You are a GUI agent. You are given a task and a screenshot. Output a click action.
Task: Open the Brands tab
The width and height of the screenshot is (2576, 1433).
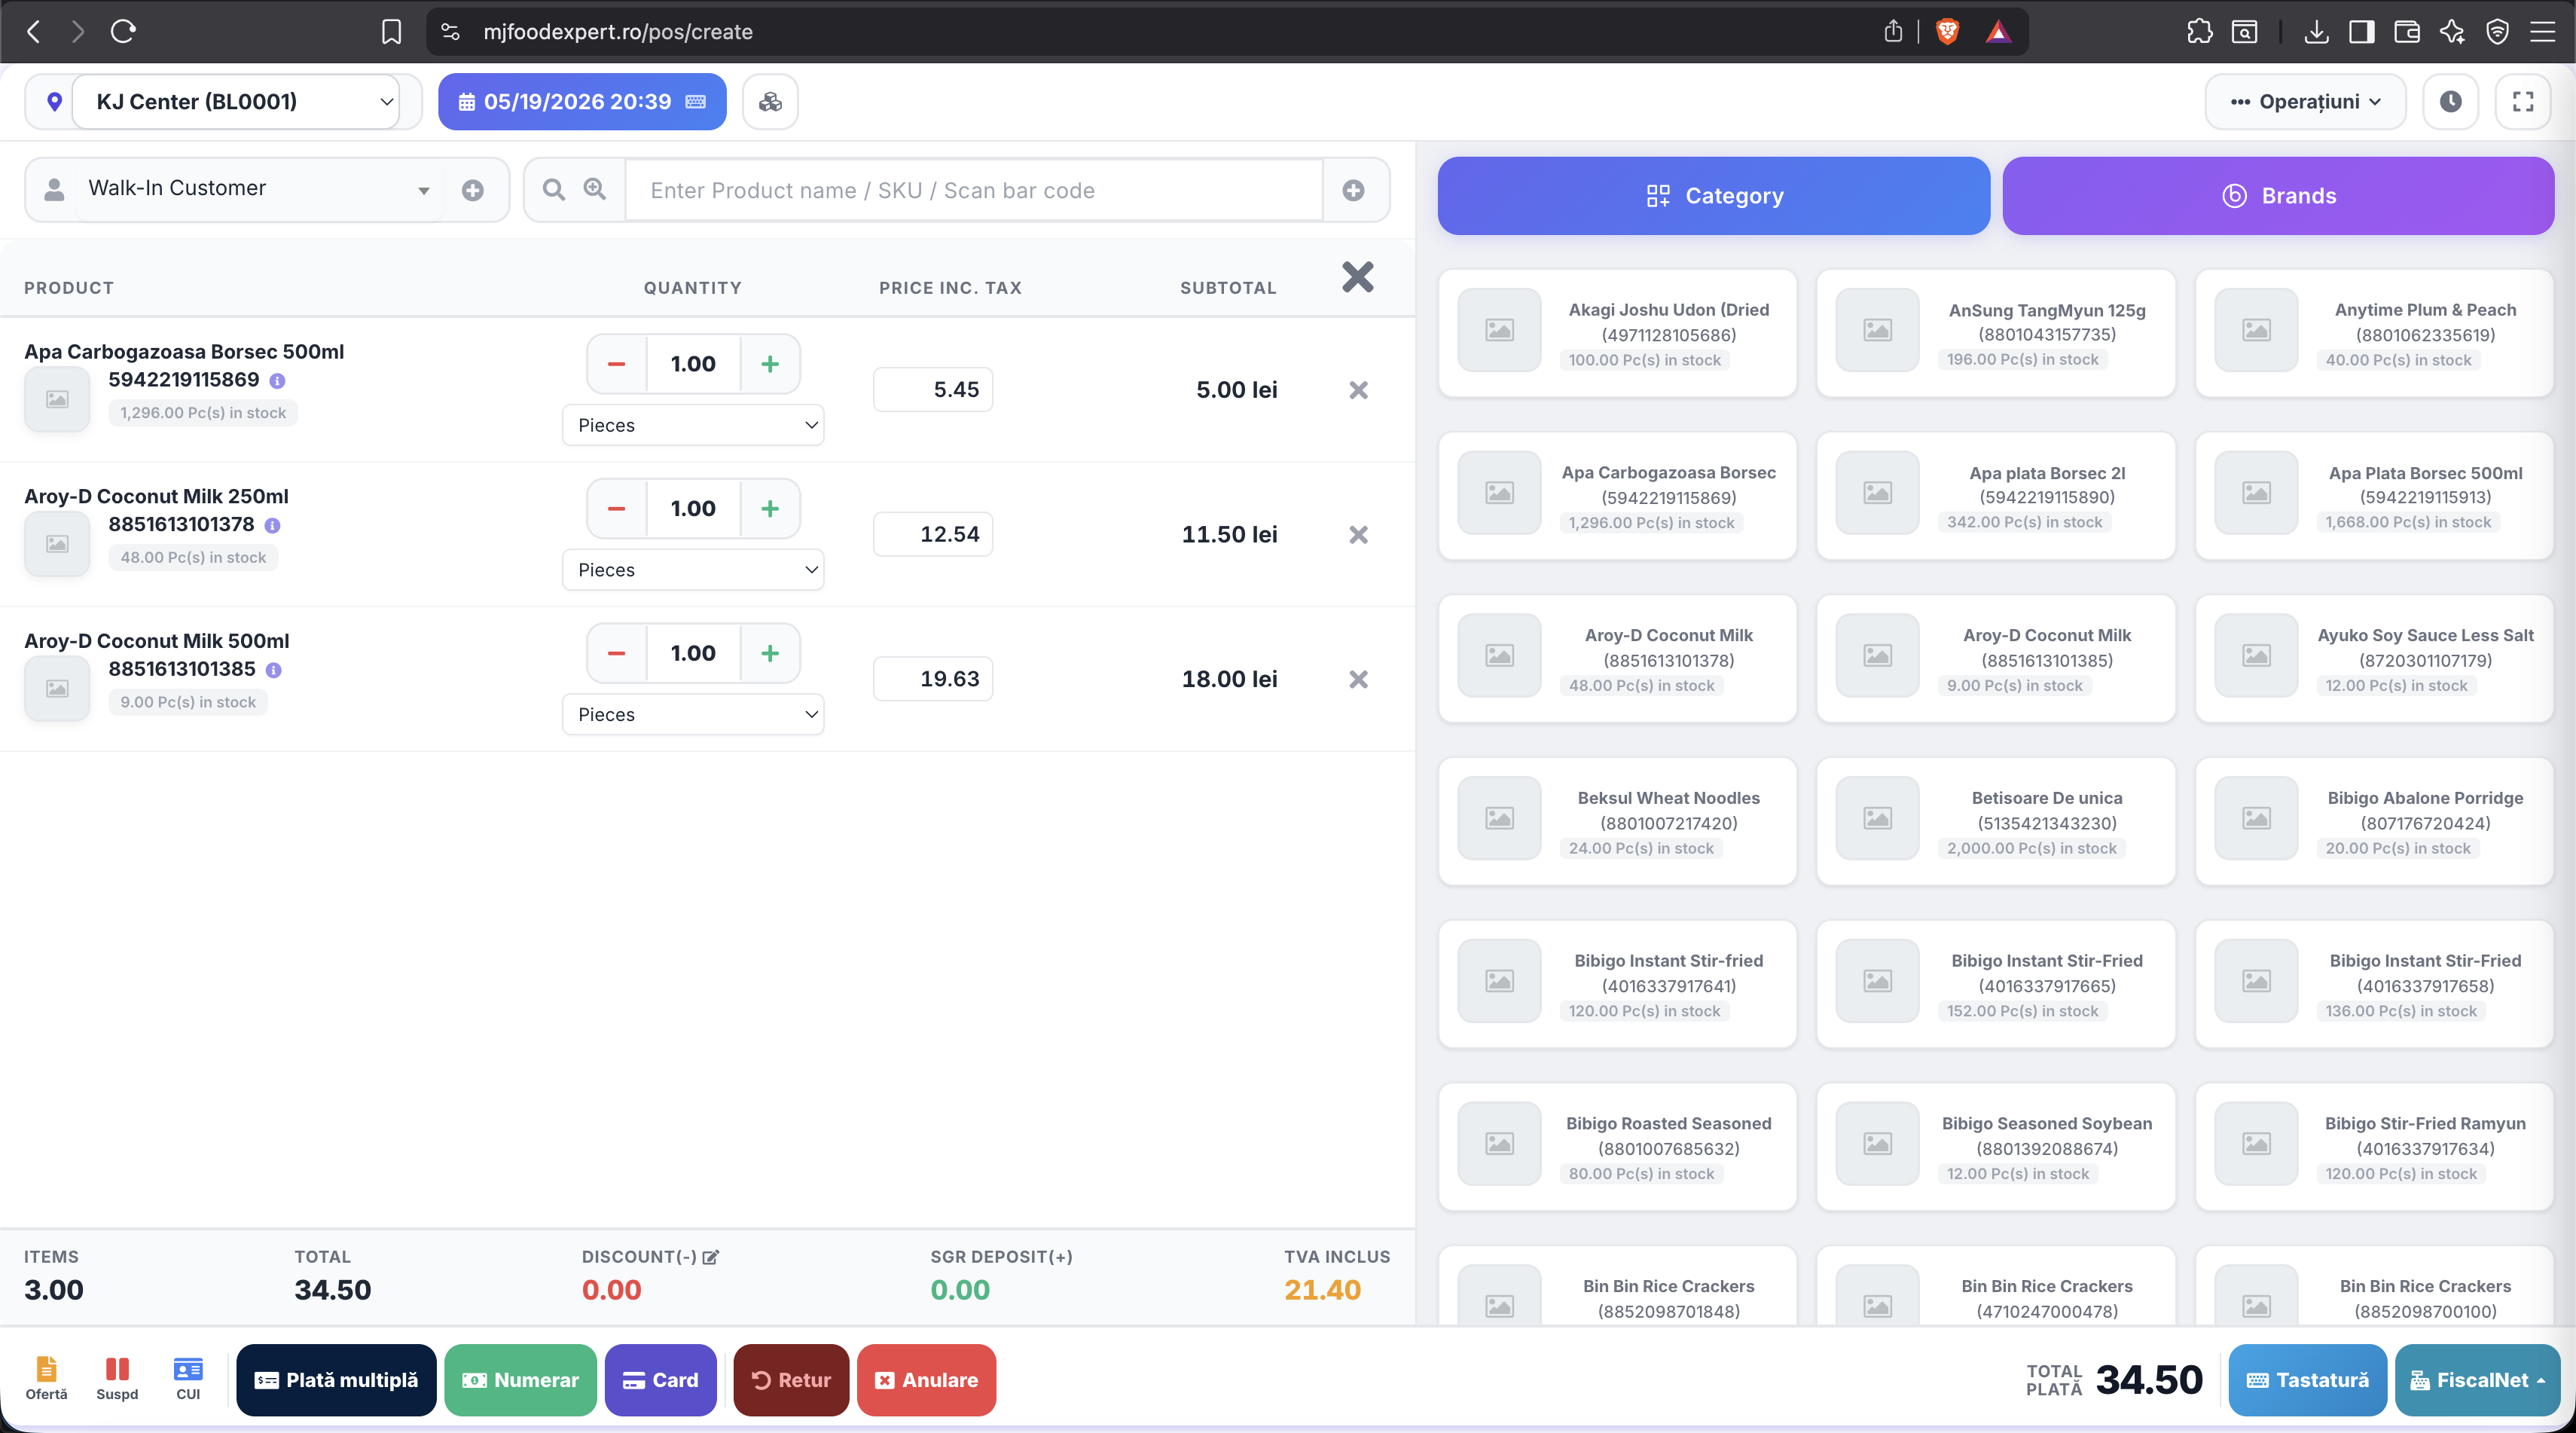2278,196
